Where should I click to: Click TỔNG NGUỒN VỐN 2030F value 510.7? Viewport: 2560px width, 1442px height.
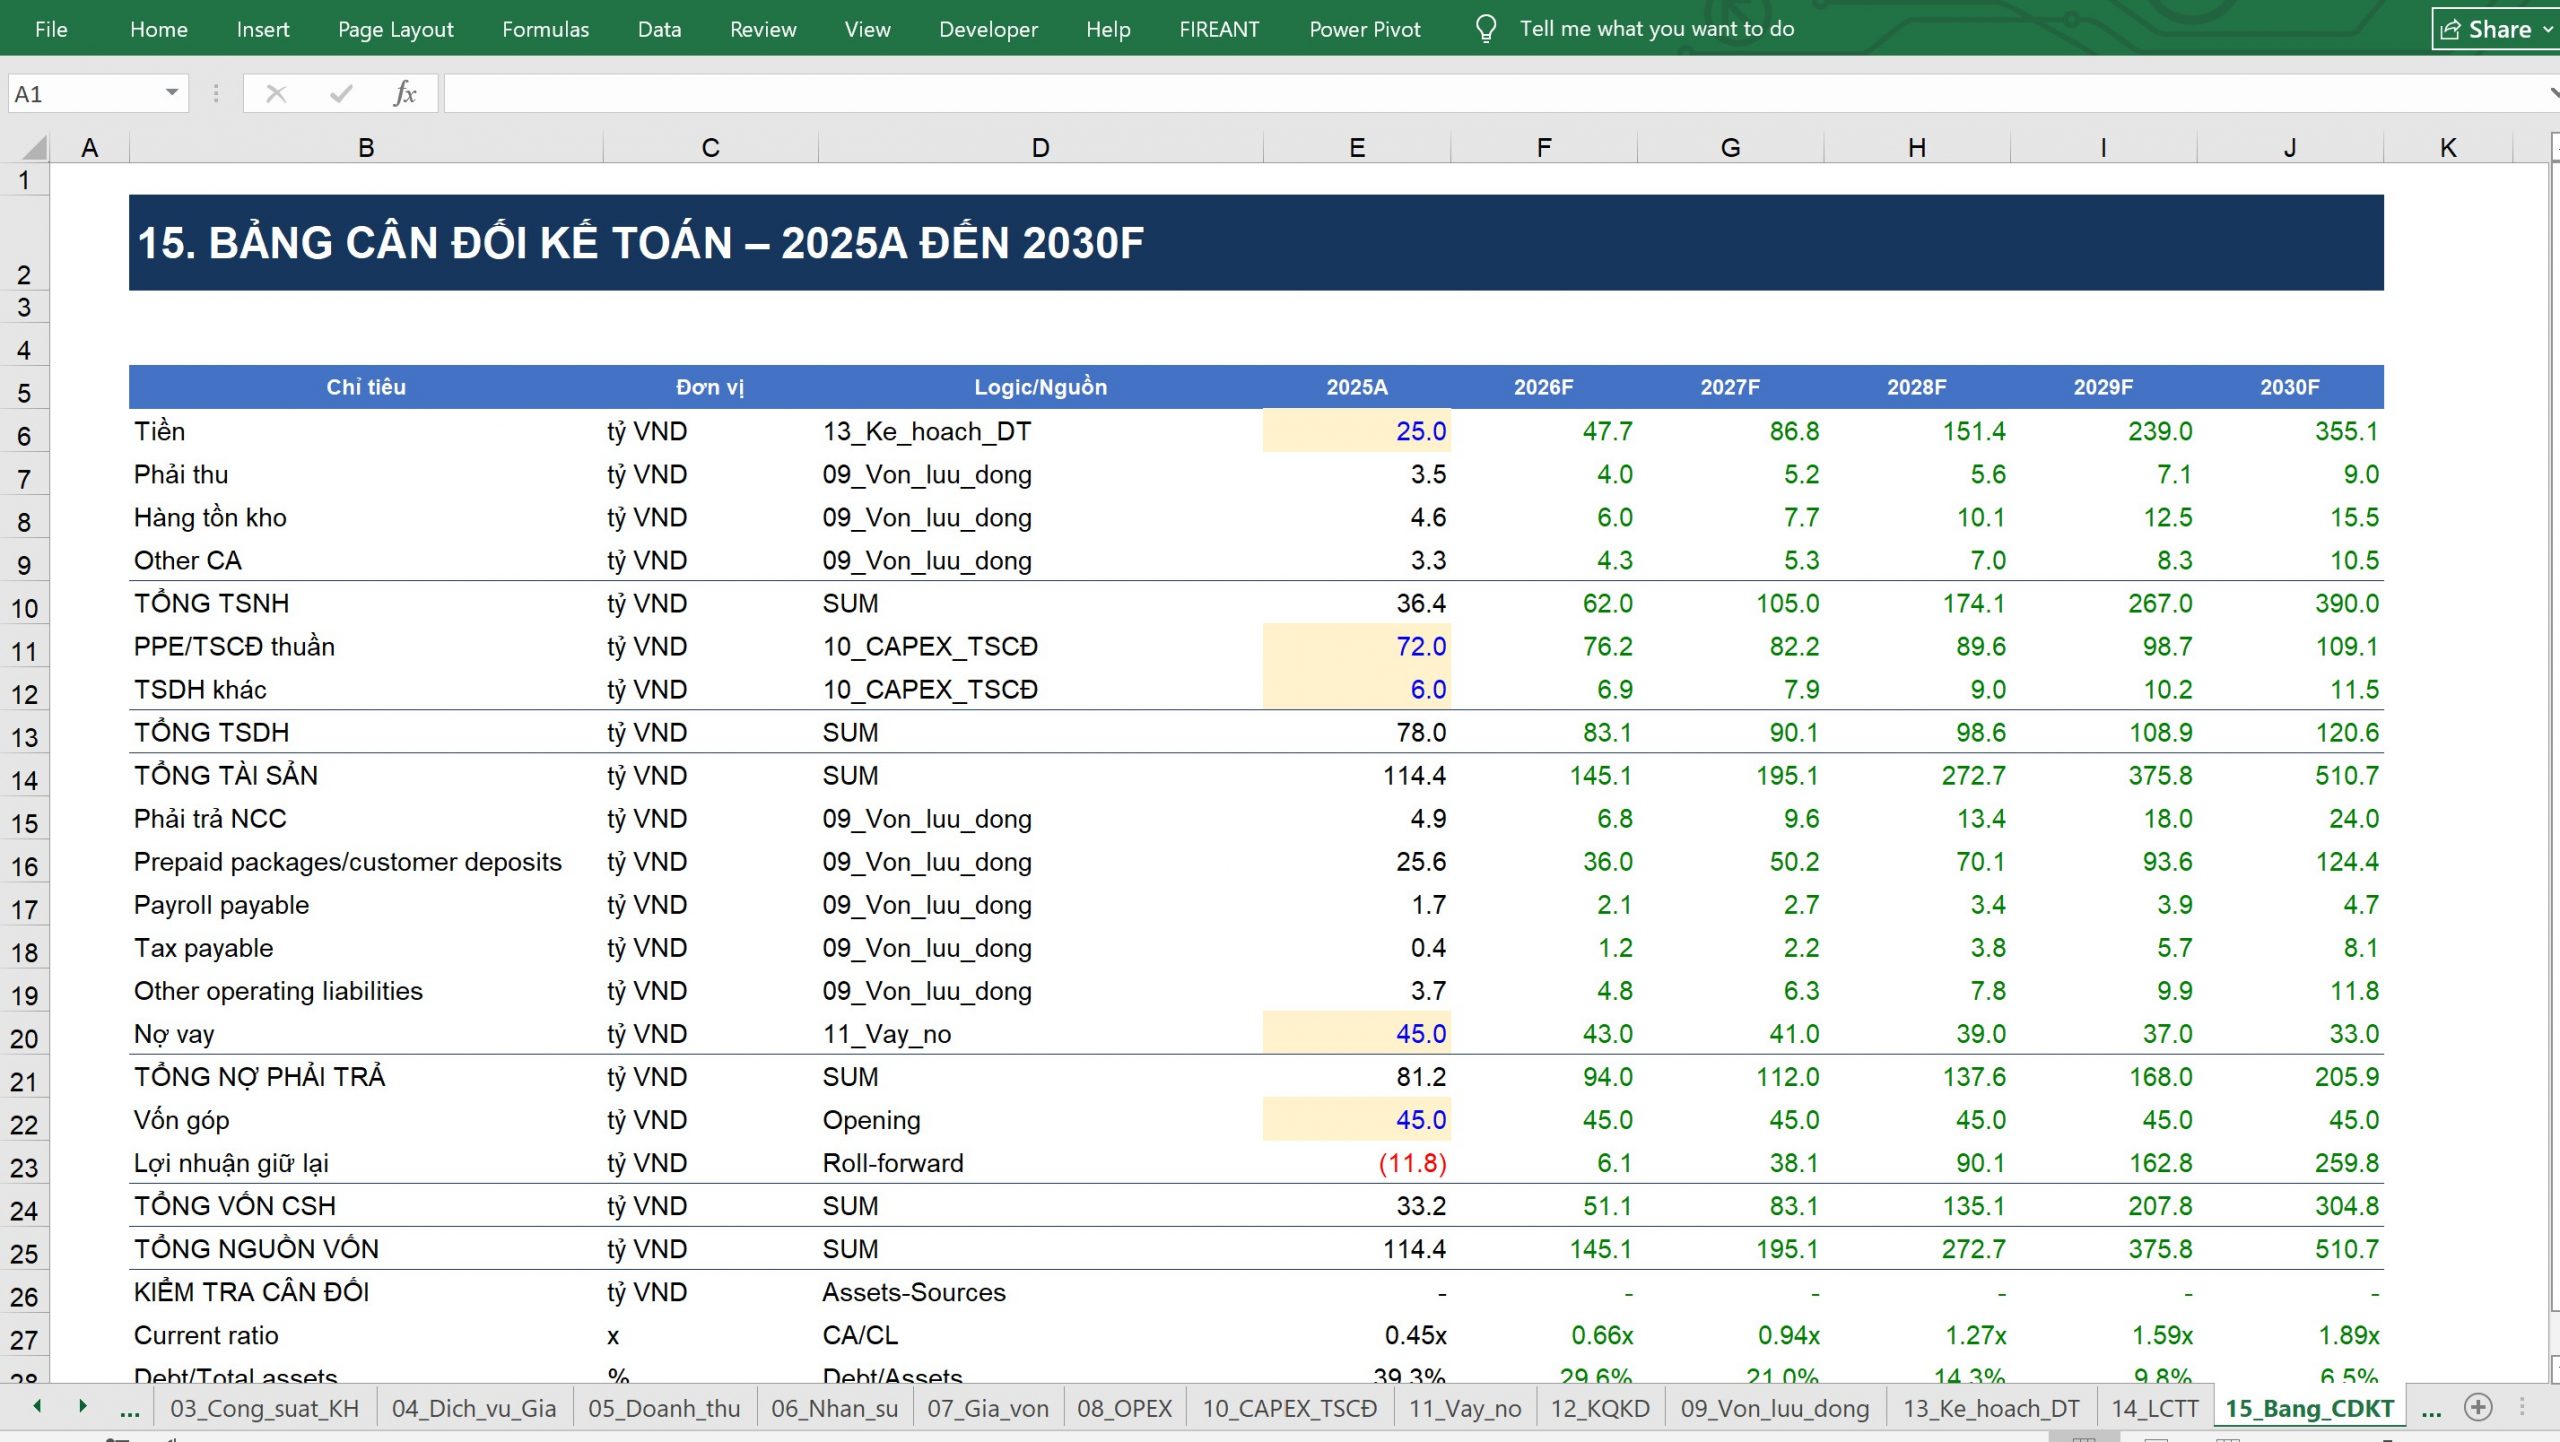point(2290,1249)
